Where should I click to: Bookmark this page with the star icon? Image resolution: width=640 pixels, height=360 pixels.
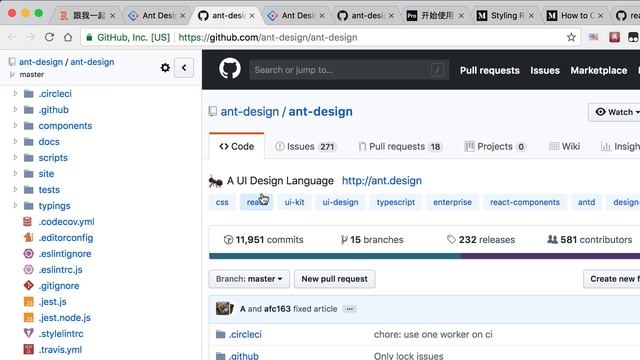pos(571,37)
